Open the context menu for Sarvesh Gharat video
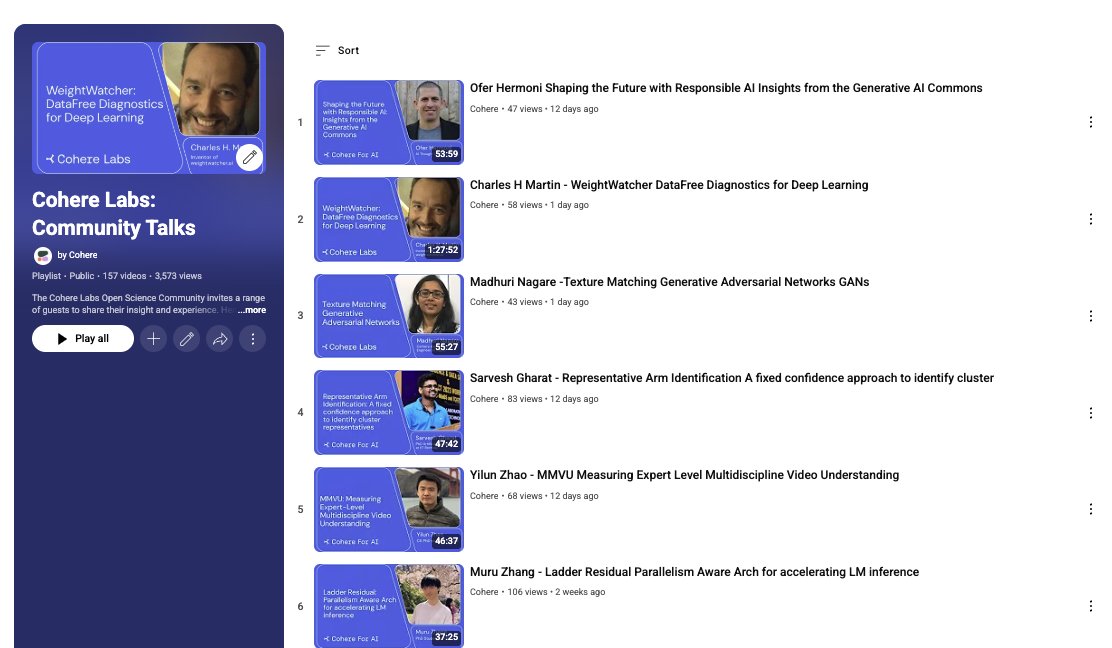The width and height of the screenshot is (1112, 648). pyautogui.click(x=1090, y=411)
